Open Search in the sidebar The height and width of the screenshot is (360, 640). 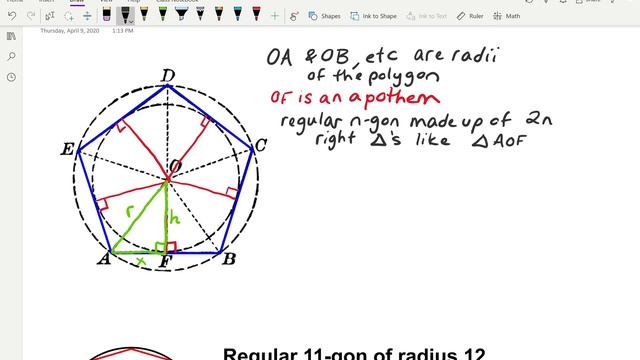(x=11, y=56)
